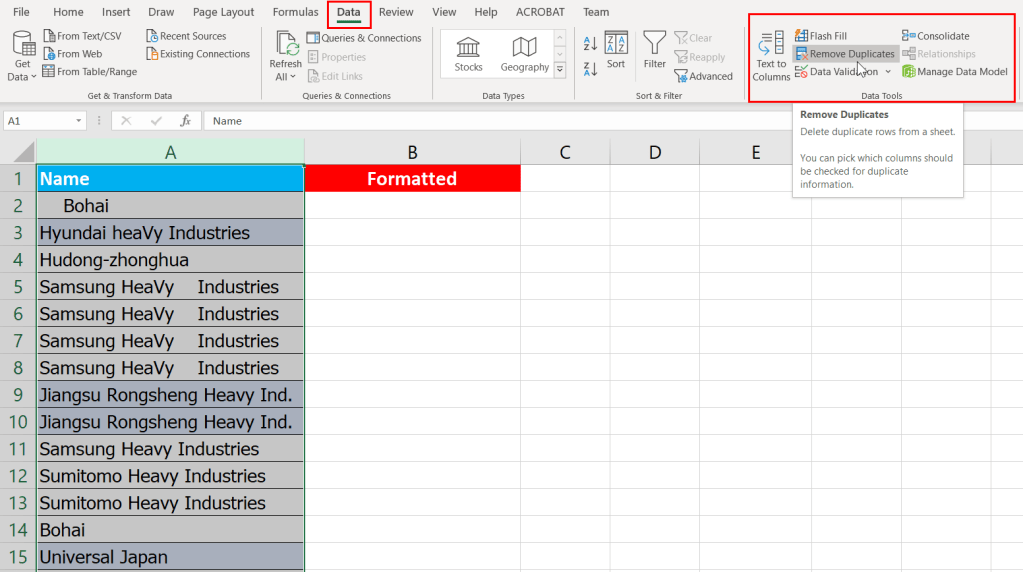The height and width of the screenshot is (572, 1023).
Task: Open Queries & Connections pane
Action: pos(363,38)
